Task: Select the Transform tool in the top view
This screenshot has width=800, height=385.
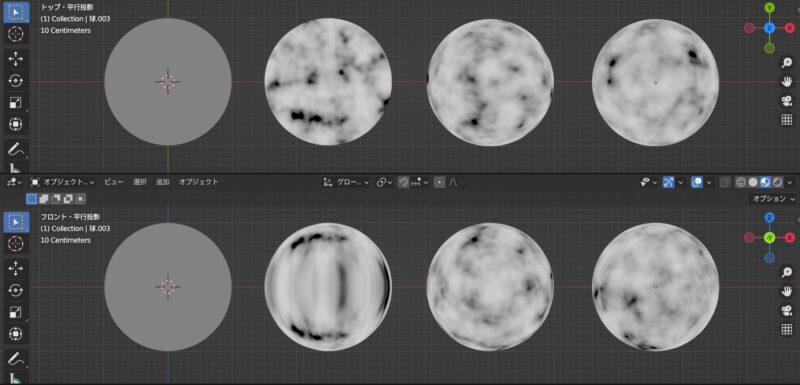Action: point(16,124)
